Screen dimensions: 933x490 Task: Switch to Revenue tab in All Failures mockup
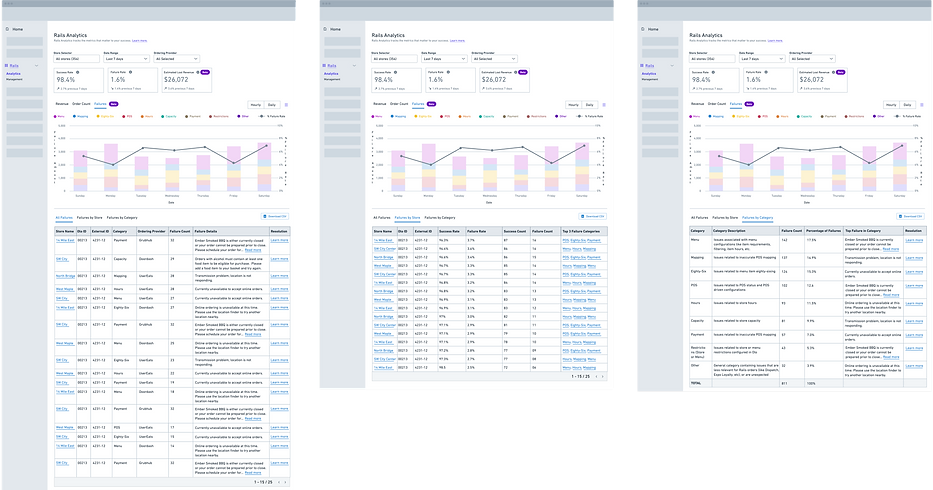point(62,104)
